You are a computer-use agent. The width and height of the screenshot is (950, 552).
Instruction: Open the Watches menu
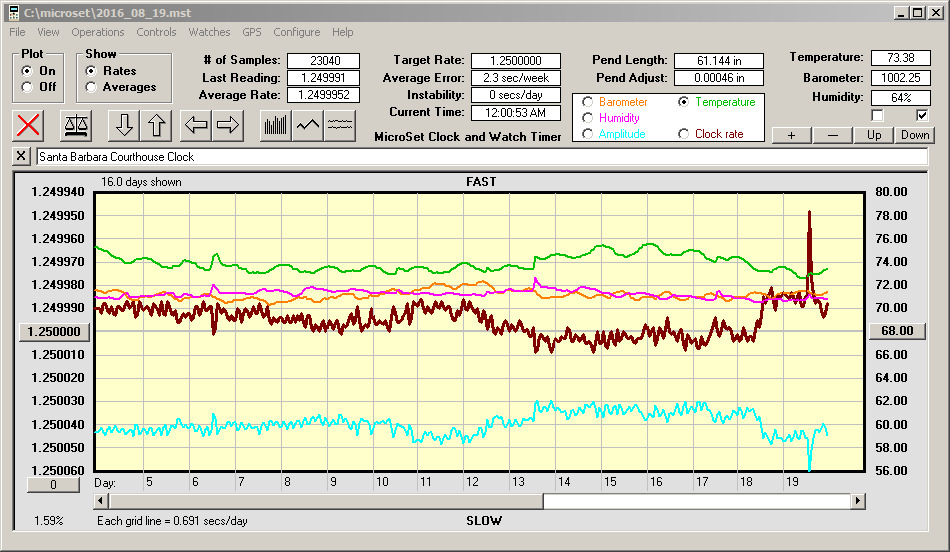coord(209,32)
